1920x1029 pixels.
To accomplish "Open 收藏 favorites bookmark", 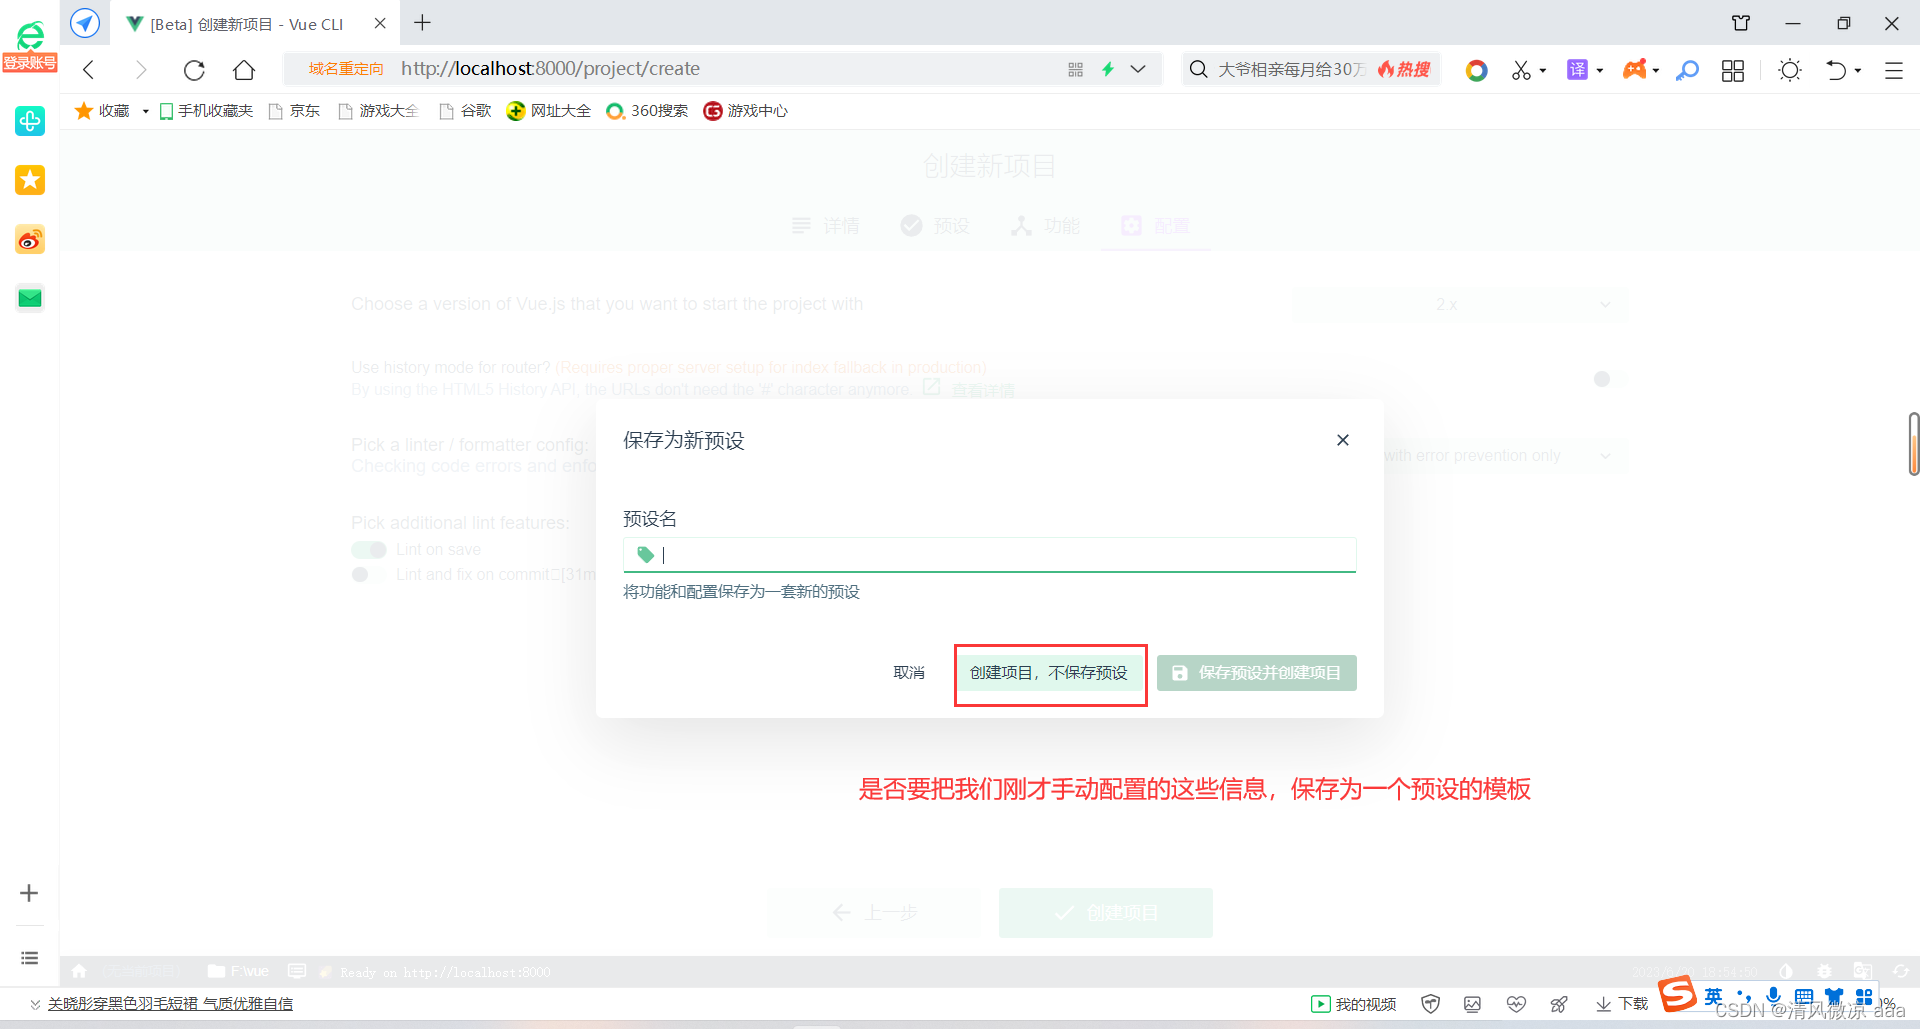I will pos(103,111).
